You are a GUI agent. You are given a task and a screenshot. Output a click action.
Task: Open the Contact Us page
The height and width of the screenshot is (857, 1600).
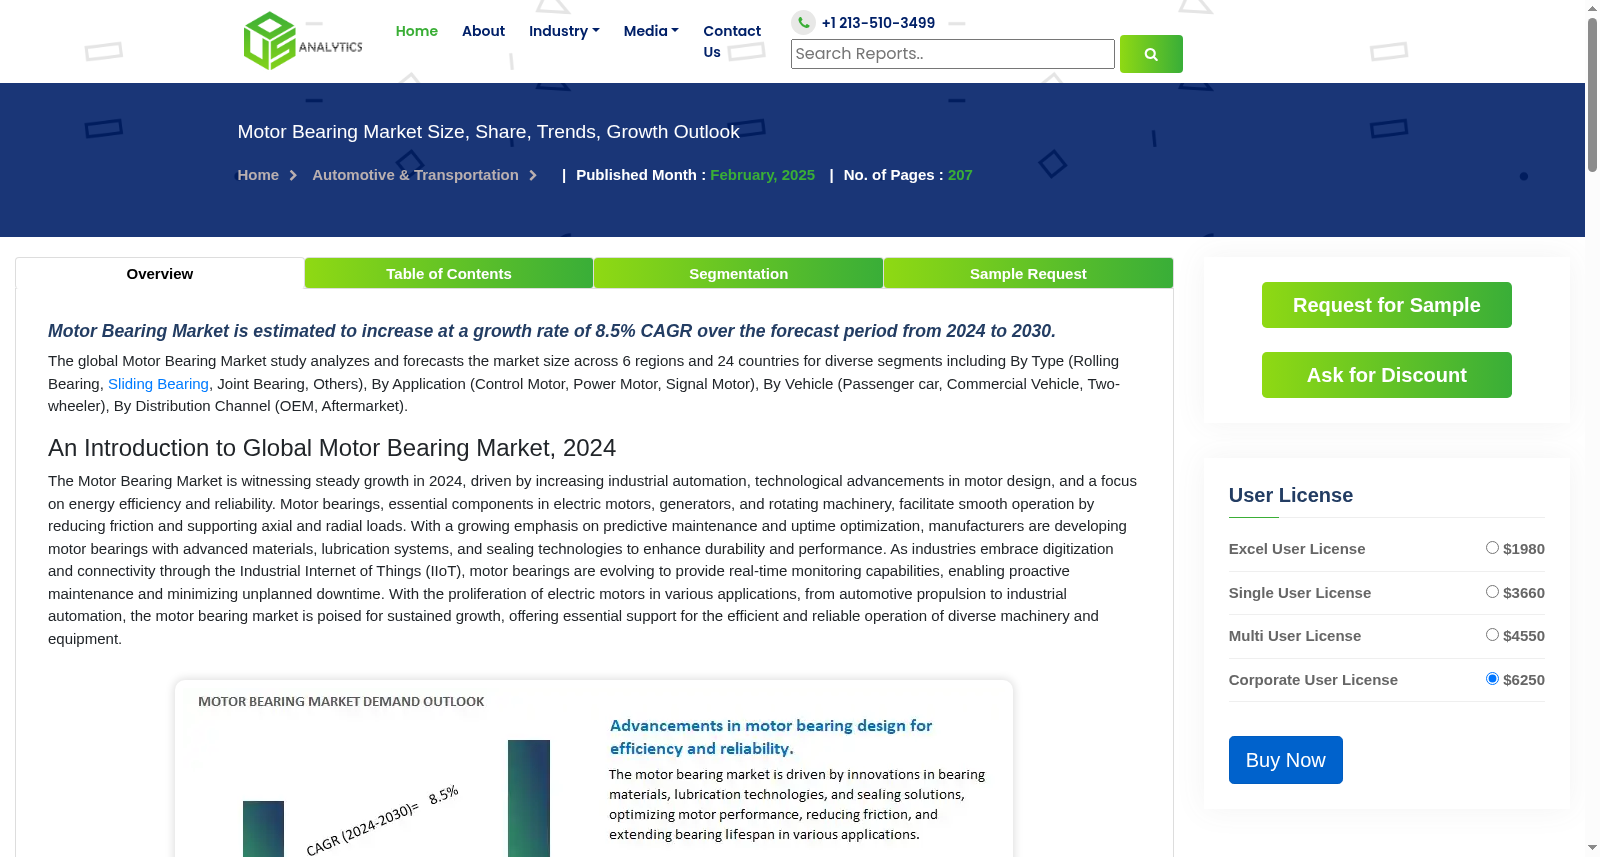click(x=732, y=41)
